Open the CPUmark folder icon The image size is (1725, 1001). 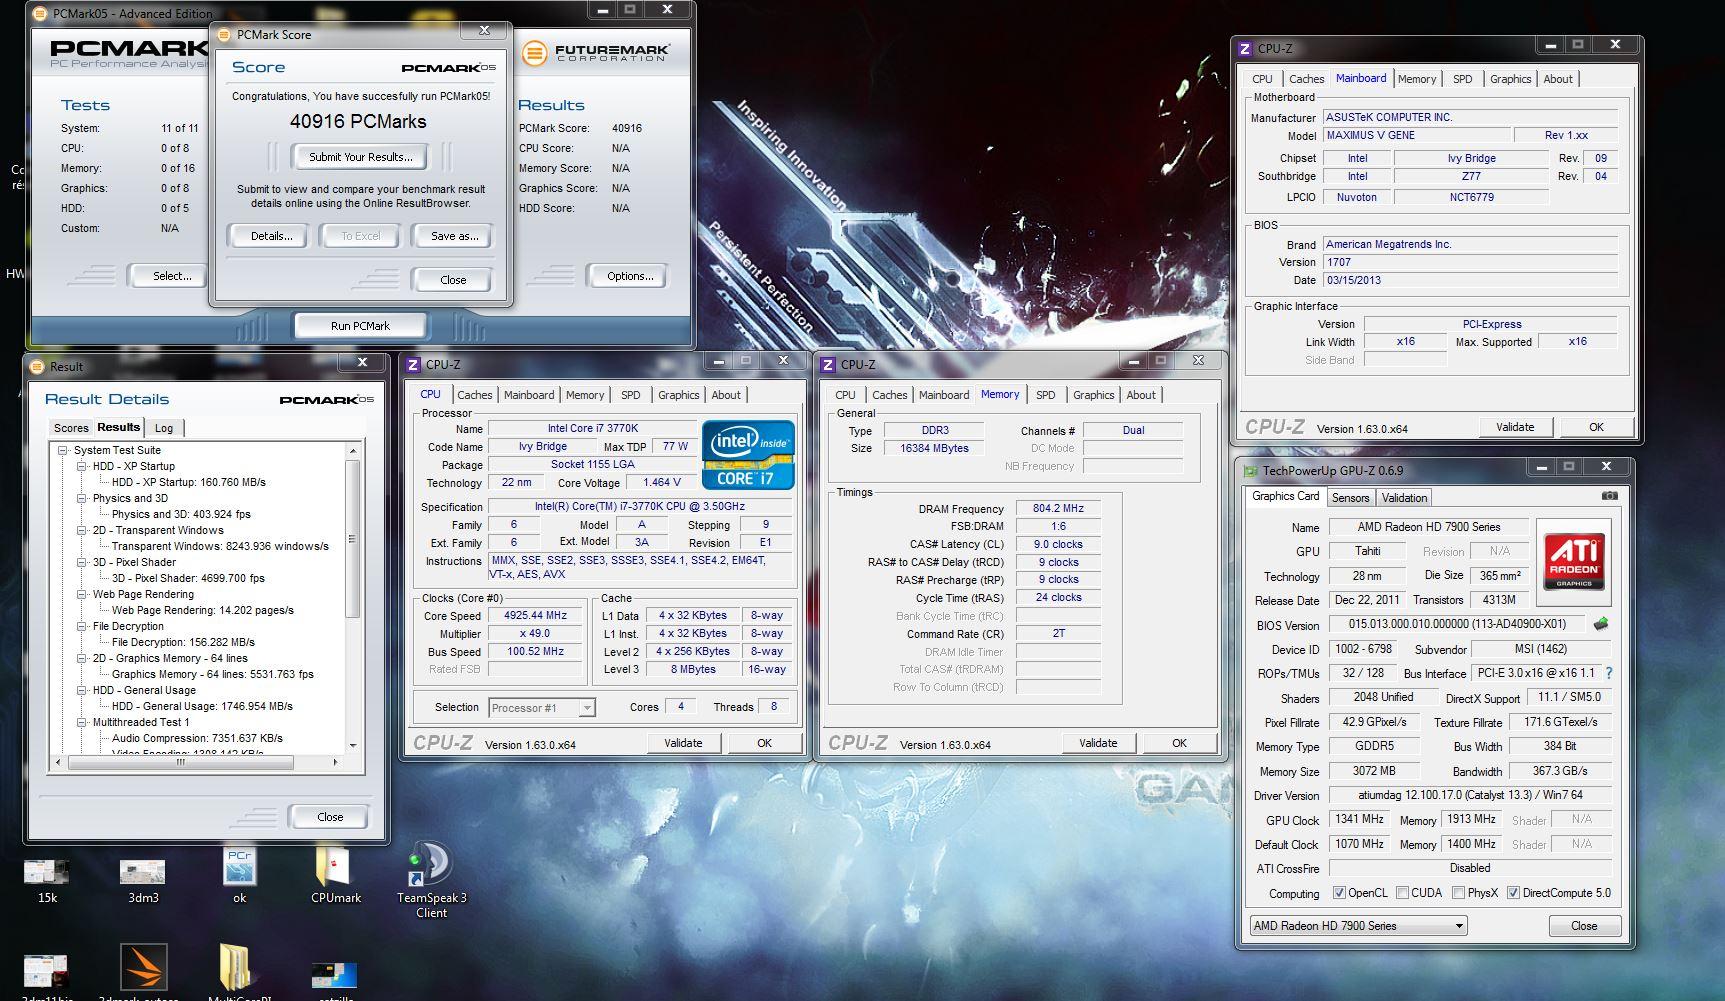click(x=334, y=867)
